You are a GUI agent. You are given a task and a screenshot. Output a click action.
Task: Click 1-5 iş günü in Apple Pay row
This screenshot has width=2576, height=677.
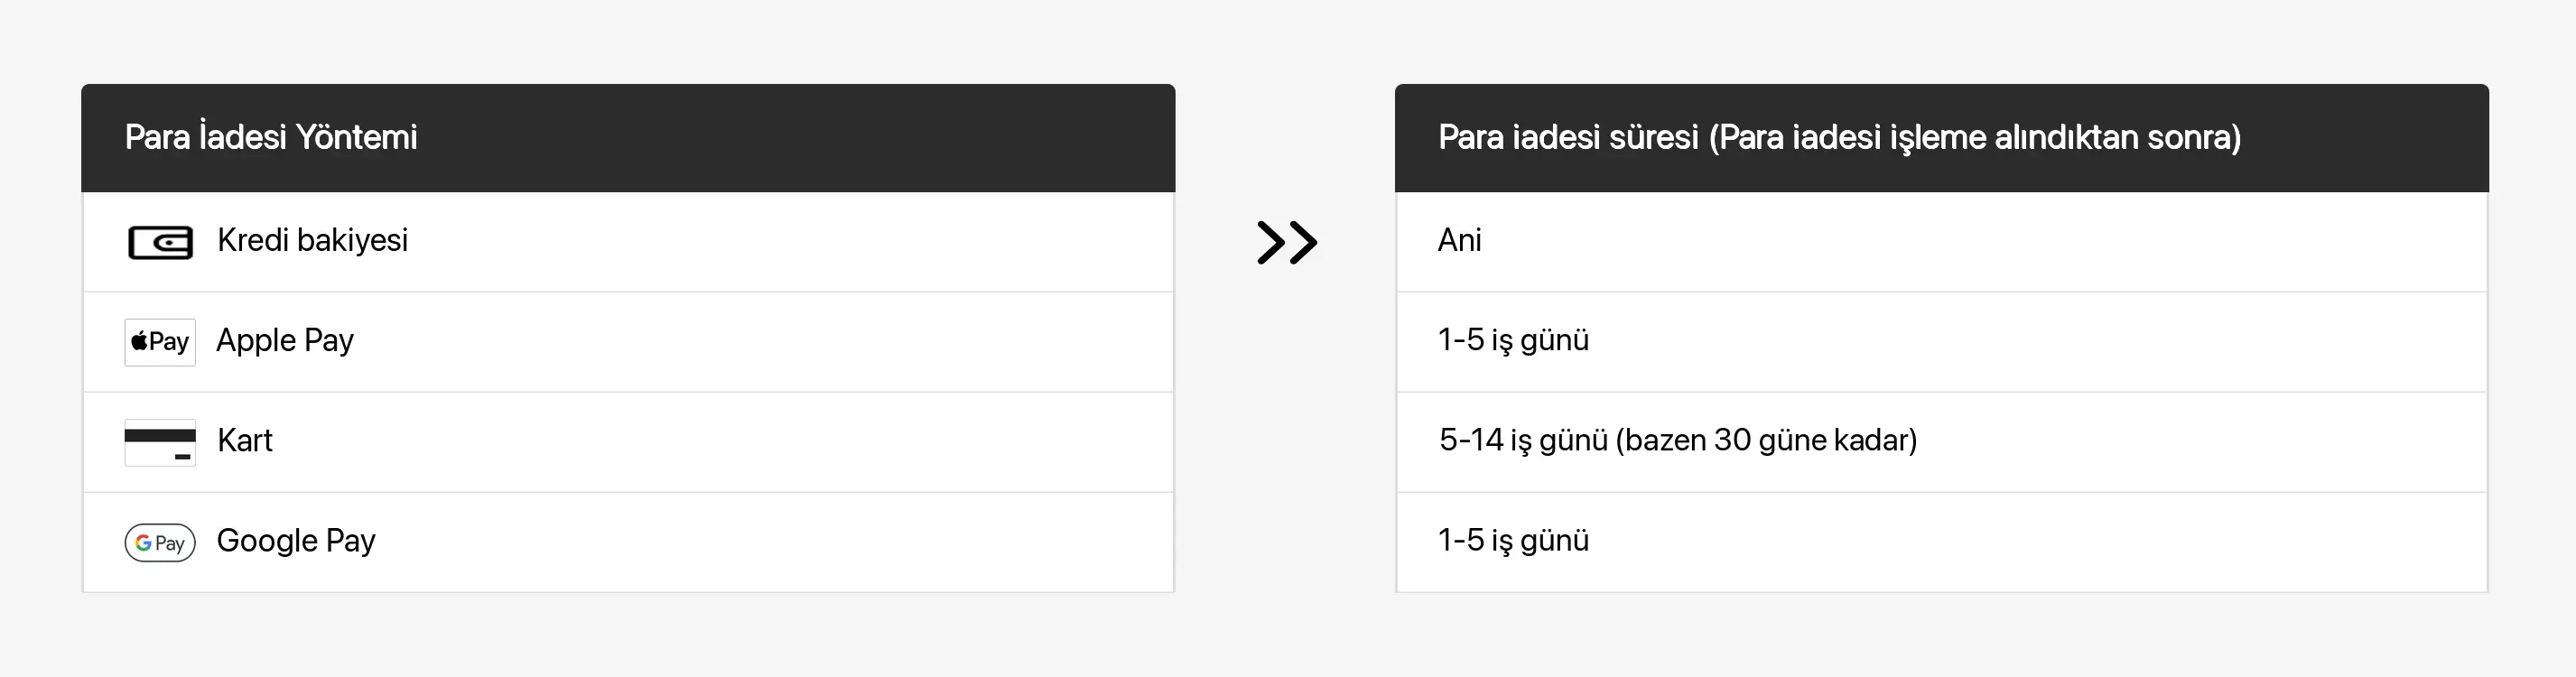1513,340
